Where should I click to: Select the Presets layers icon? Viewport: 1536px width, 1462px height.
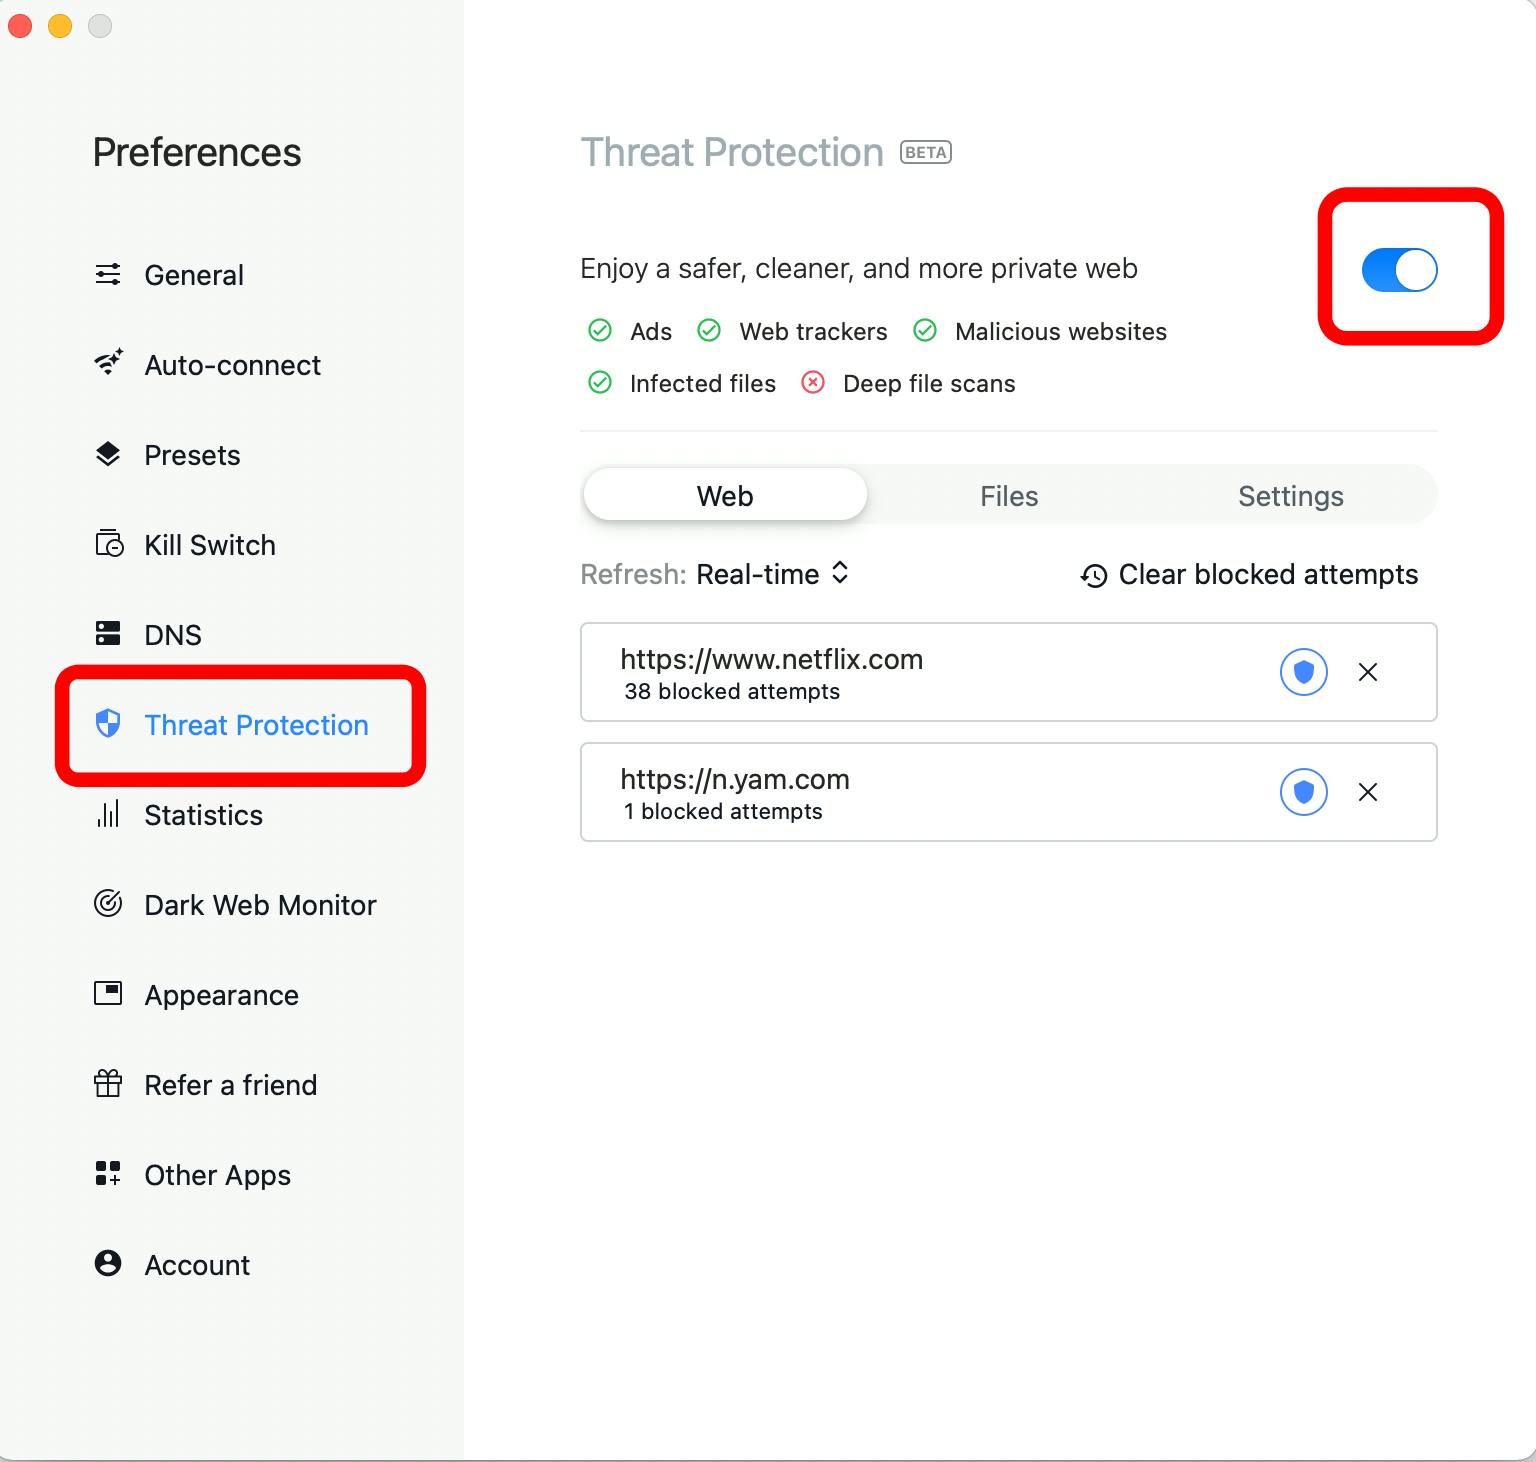coord(108,454)
